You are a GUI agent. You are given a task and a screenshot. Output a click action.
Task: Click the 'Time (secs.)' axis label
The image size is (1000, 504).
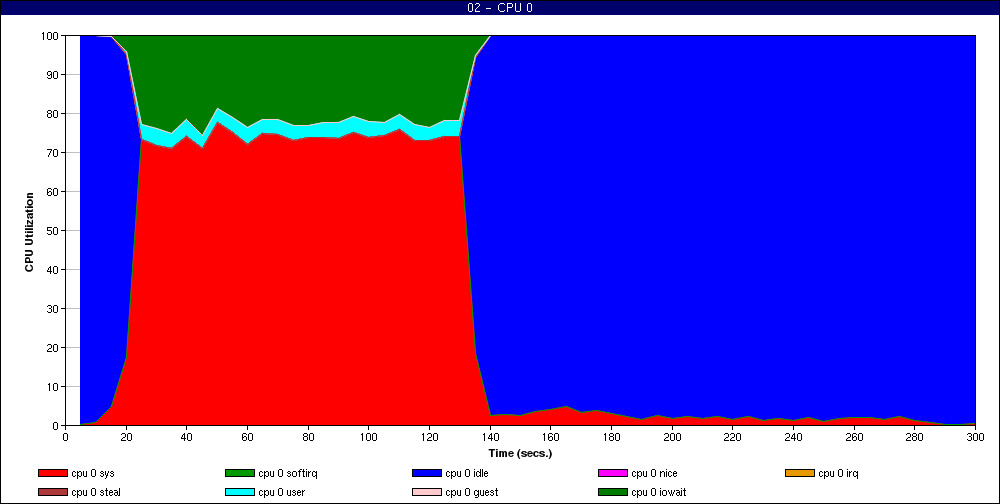pos(520,454)
